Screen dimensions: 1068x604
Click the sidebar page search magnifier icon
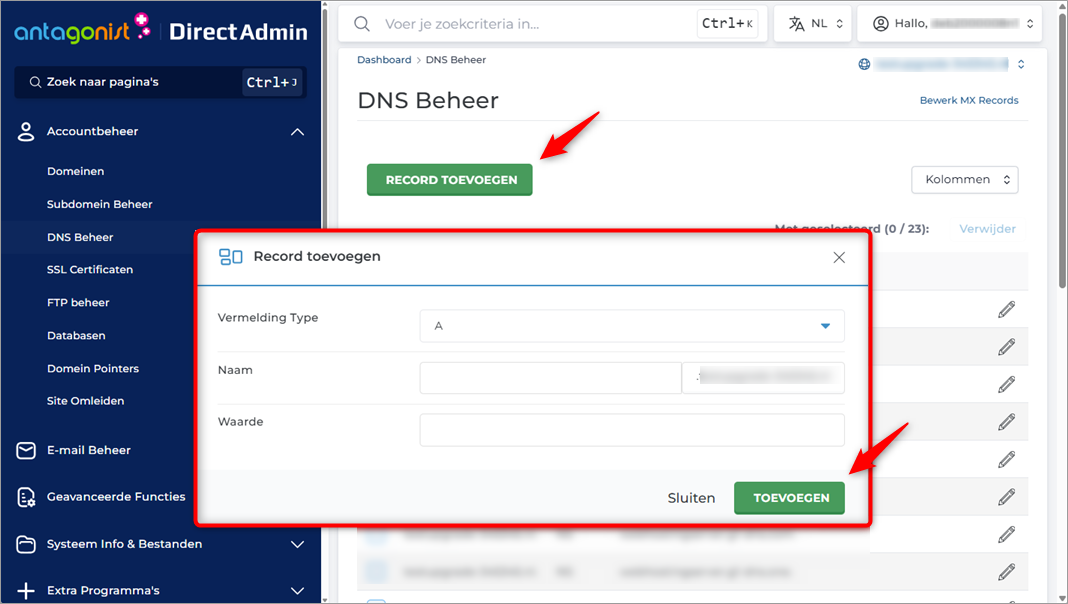(35, 82)
